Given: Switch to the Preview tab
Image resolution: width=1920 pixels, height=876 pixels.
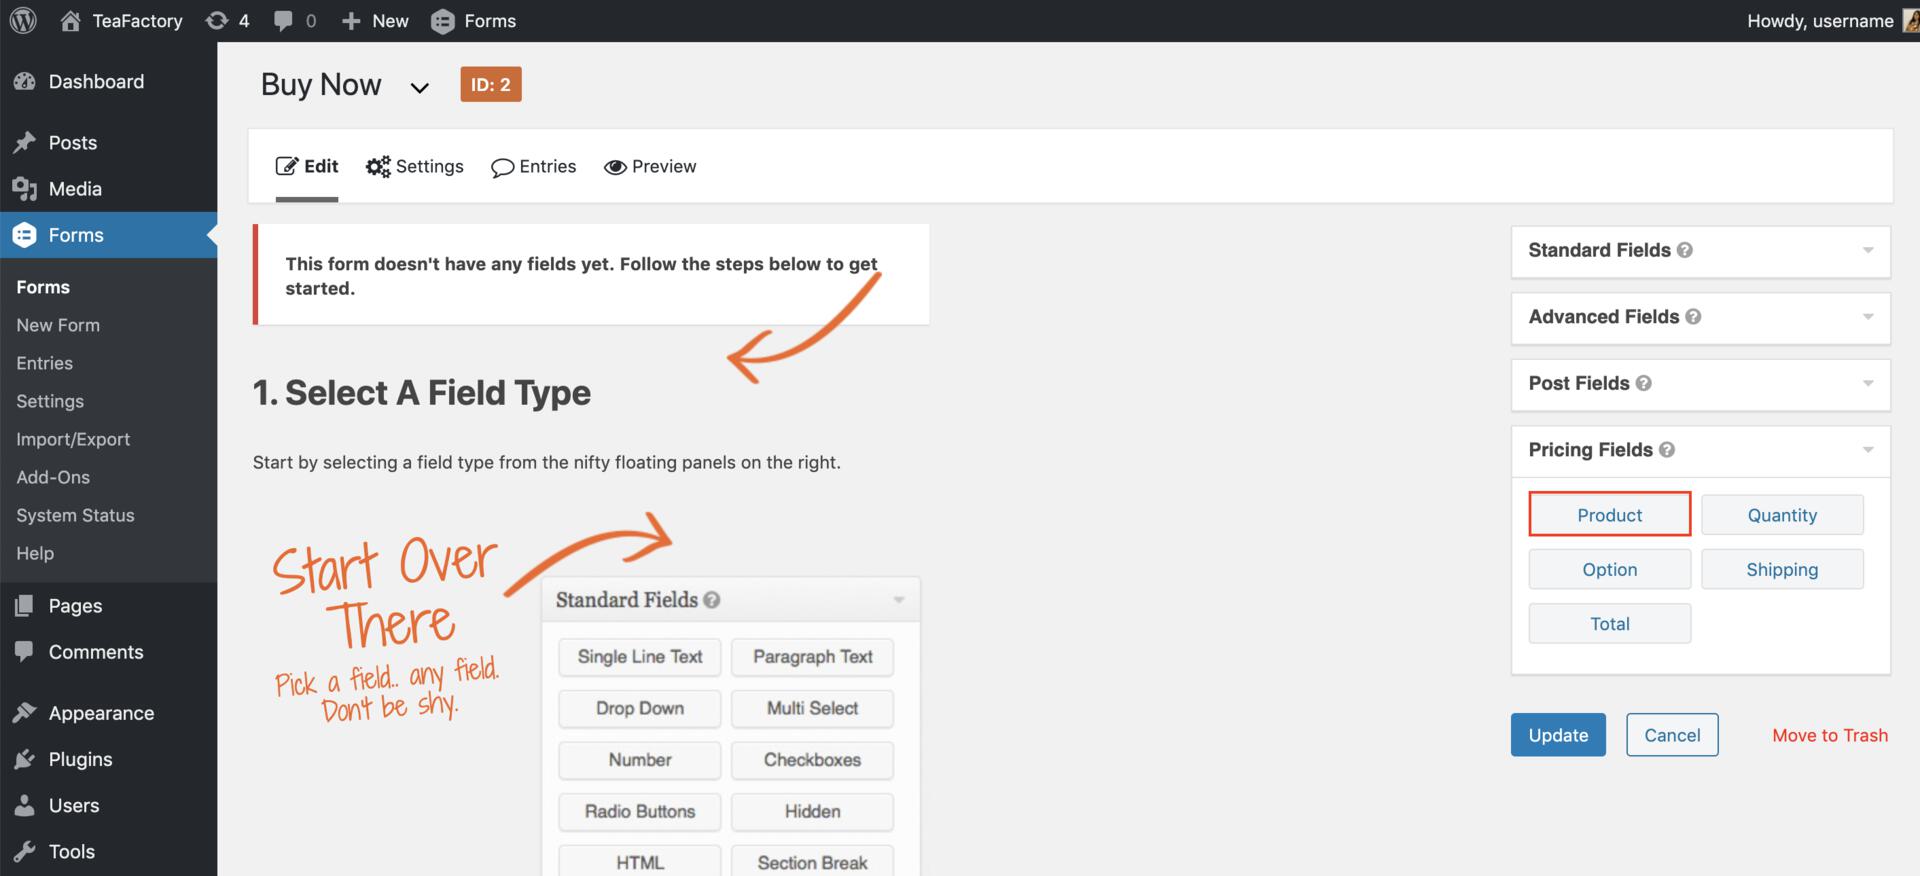Looking at the screenshot, I should (x=650, y=166).
